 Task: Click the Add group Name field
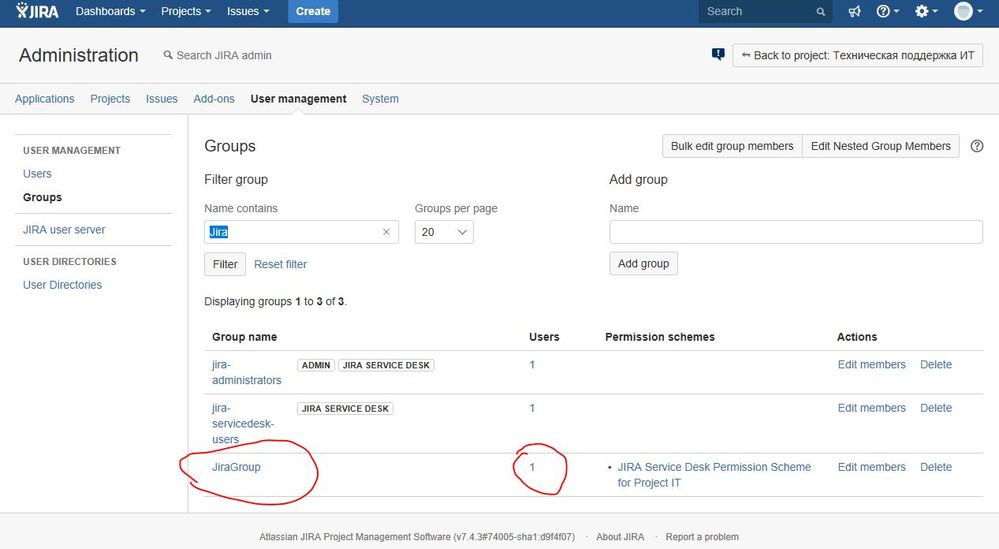click(x=796, y=232)
